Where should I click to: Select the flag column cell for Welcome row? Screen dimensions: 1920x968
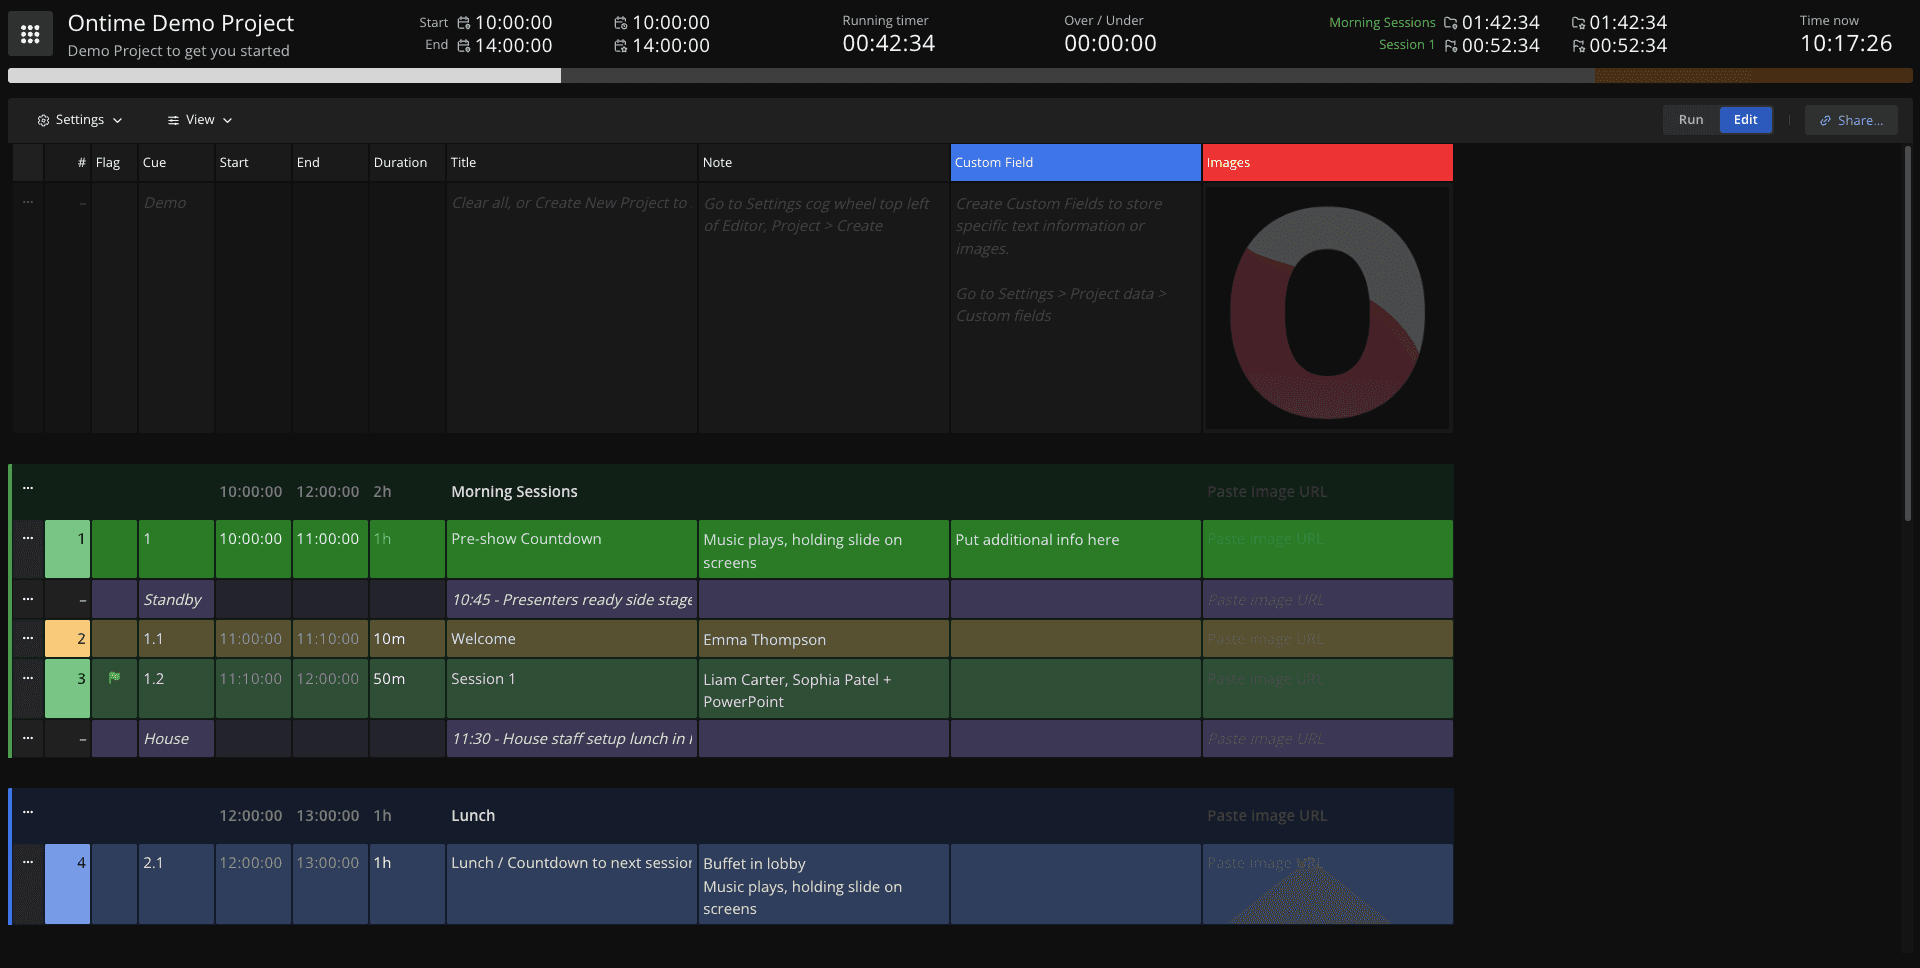click(x=114, y=638)
